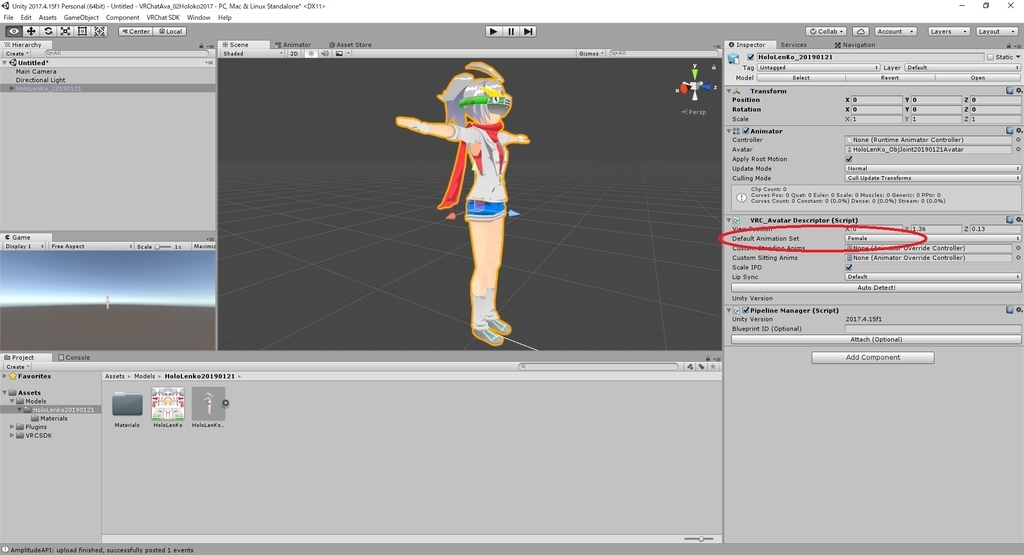Open the VRChat SDK menu
The width and height of the screenshot is (1024, 555).
pyautogui.click(x=163, y=18)
